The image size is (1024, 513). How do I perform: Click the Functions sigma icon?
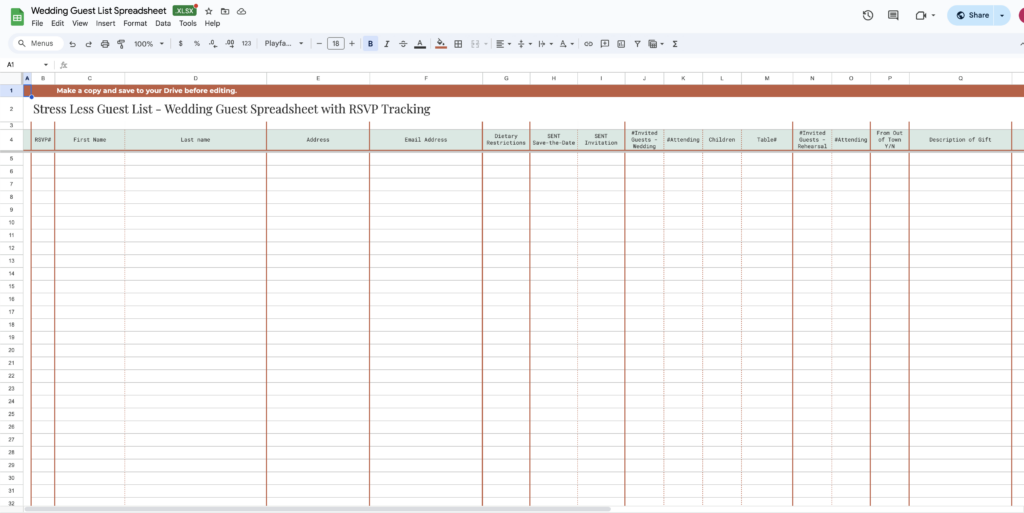675,44
